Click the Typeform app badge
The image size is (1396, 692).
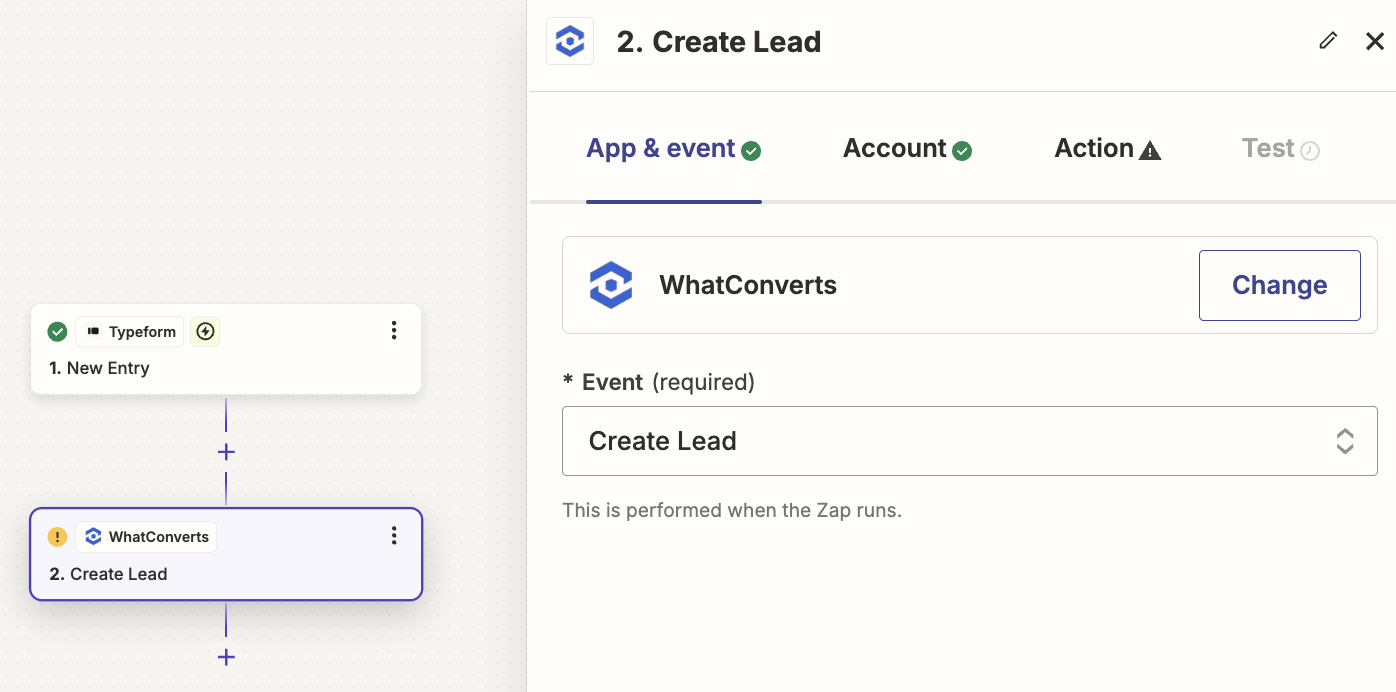130,331
